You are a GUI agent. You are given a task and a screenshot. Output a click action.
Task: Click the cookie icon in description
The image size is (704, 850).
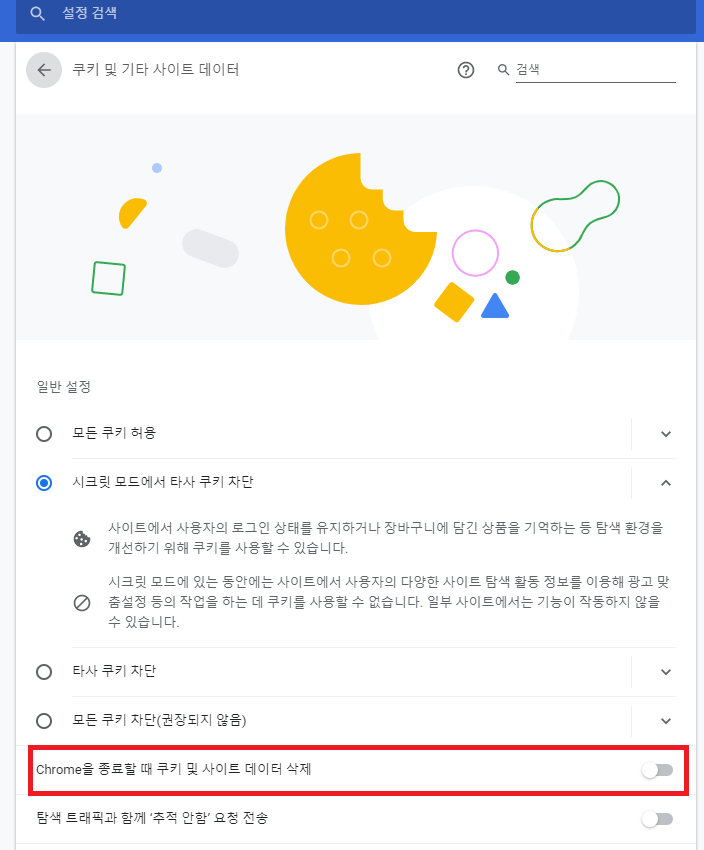[x=82, y=539]
